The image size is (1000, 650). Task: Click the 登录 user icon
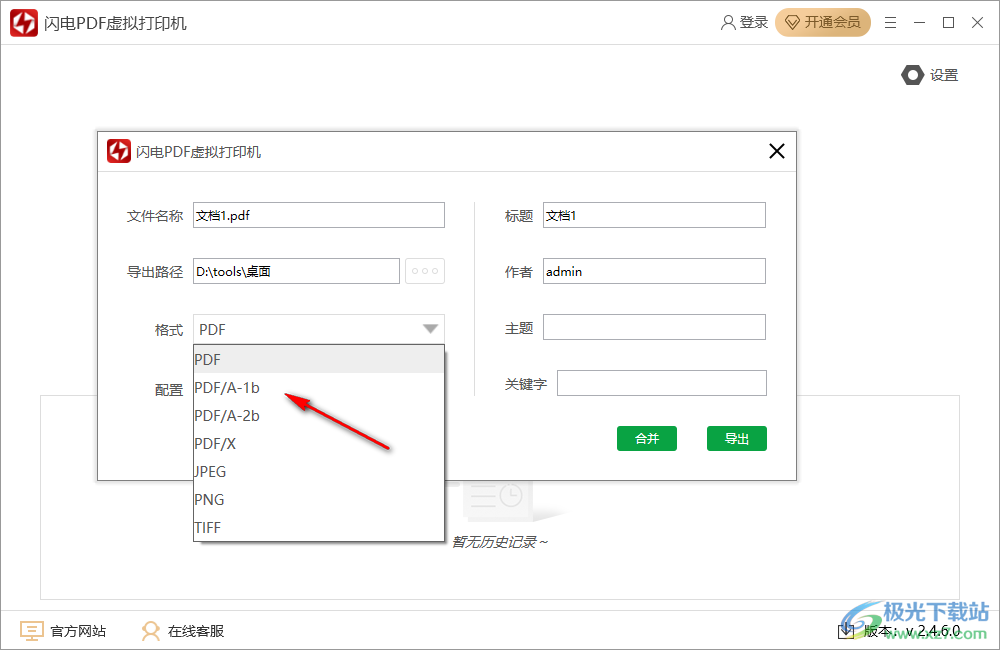pyautogui.click(x=728, y=23)
